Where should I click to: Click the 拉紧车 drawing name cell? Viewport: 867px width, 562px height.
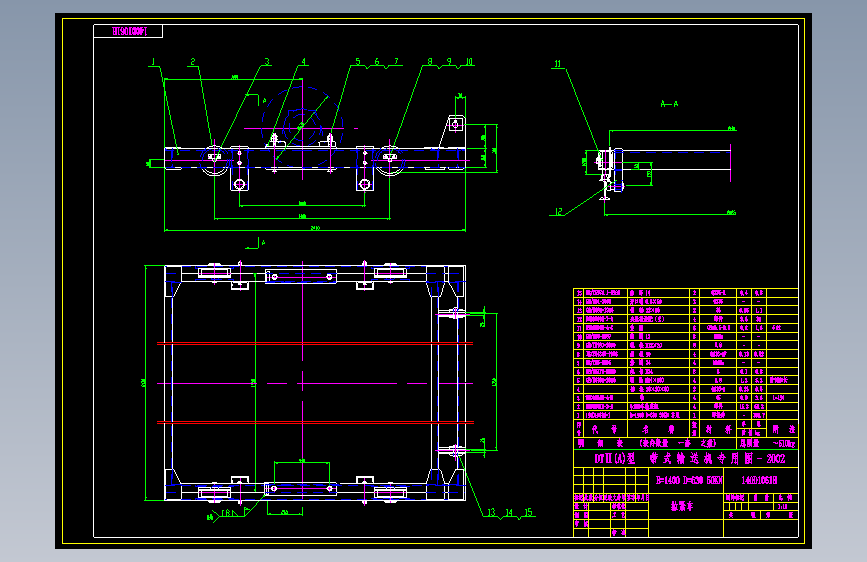pos(682,506)
